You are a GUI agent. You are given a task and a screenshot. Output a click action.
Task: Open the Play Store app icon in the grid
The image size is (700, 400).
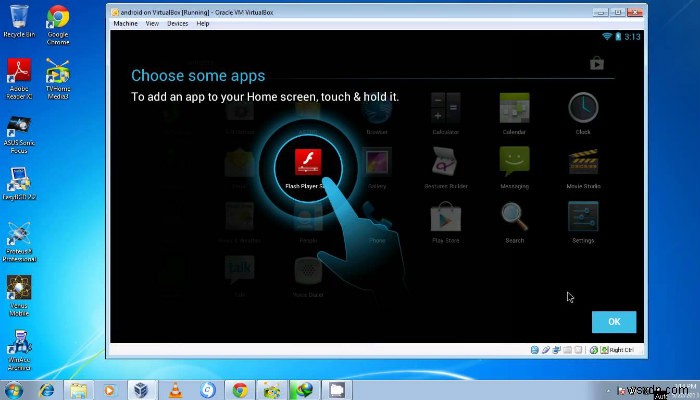point(446,217)
